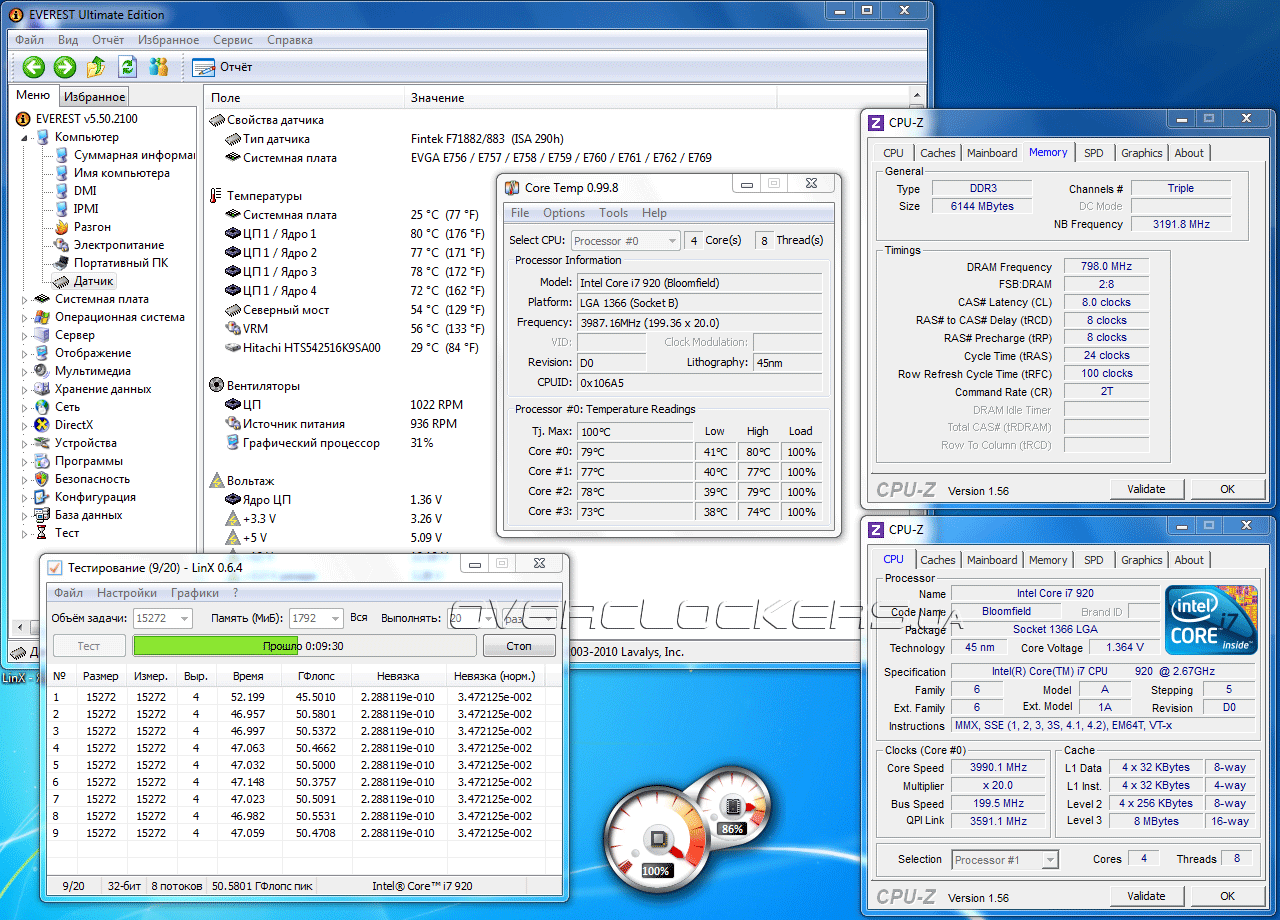Click the green Forward arrow in EVEREST toolbar
Screen dimensions: 1280x920
(65, 67)
